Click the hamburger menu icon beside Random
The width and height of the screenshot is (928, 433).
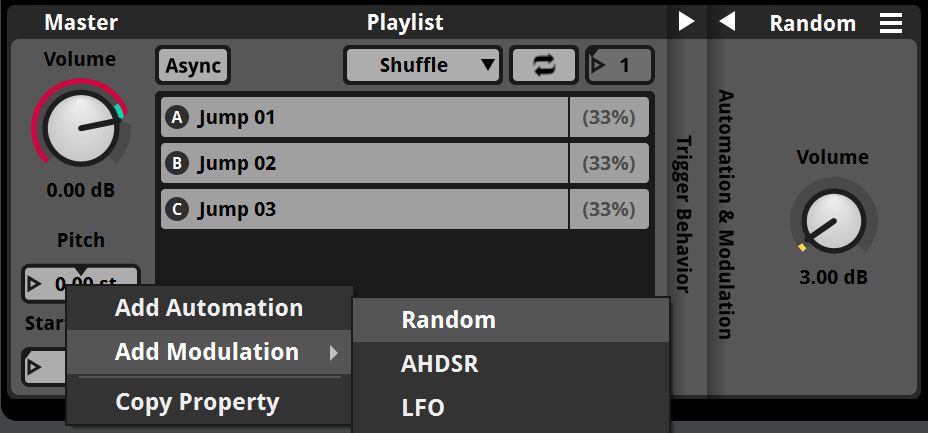[x=890, y=23]
